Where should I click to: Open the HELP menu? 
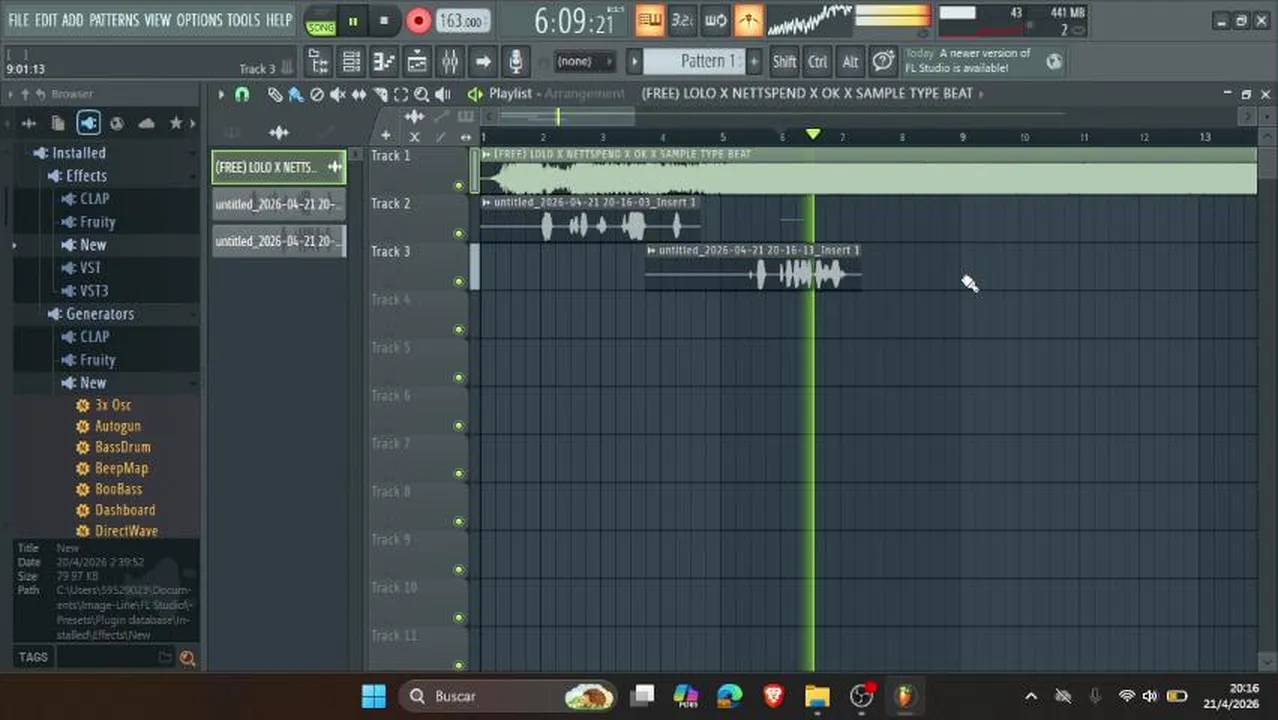279,20
